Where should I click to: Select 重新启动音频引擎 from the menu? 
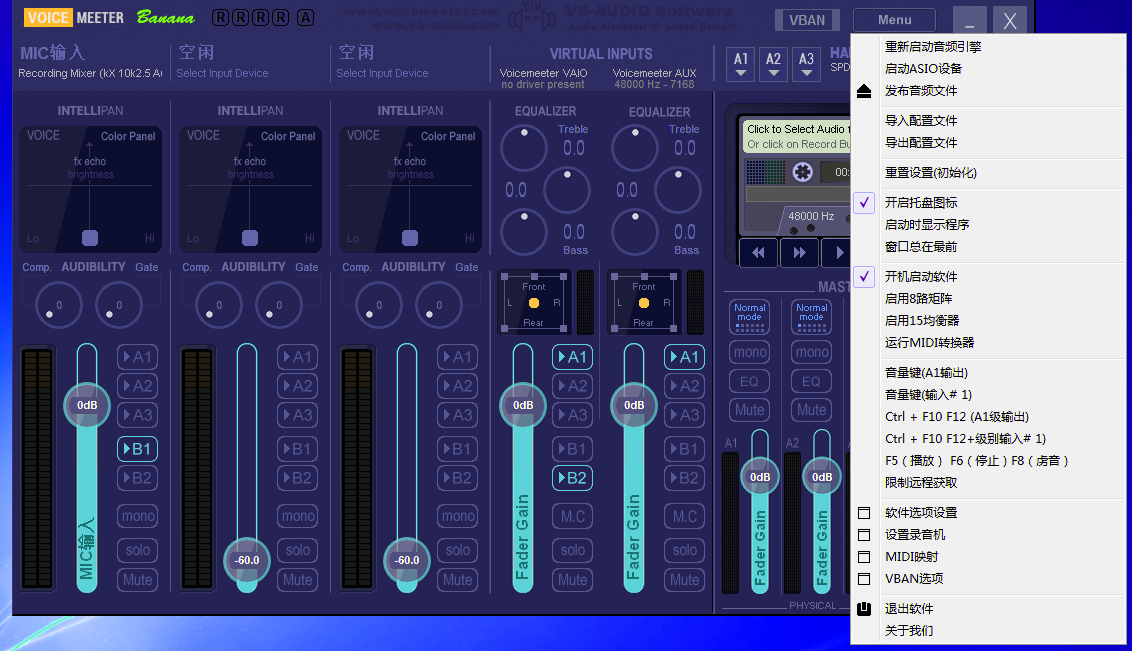pos(932,47)
